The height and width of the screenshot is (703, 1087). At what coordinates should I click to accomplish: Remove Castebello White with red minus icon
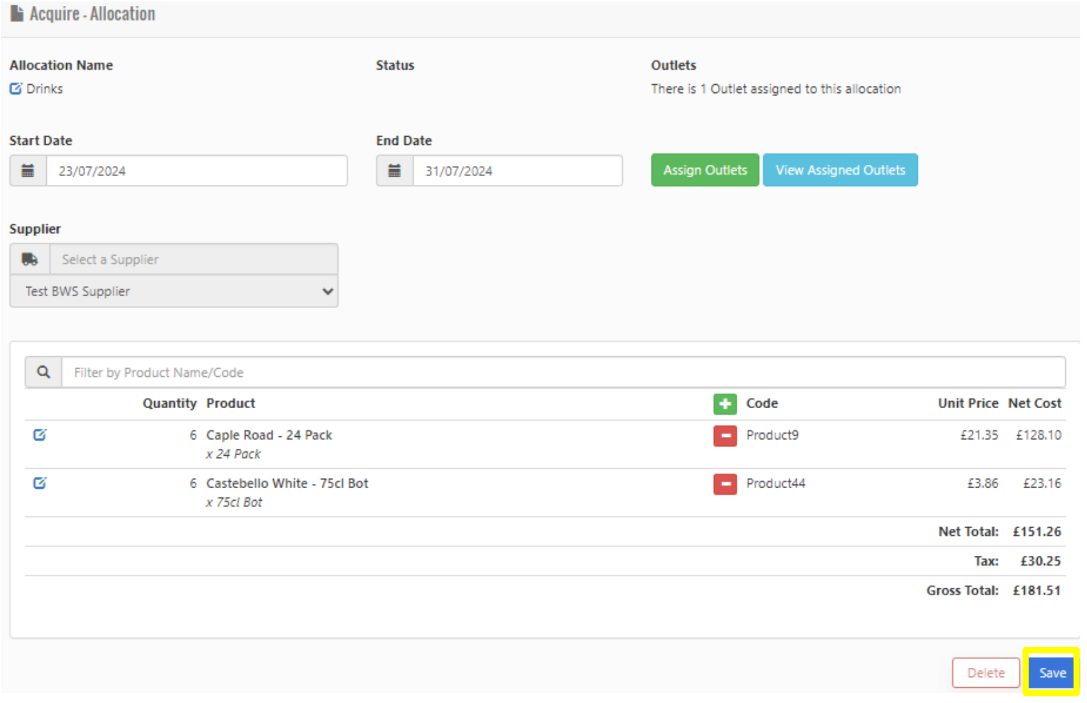pyautogui.click(x=725, y=484)
